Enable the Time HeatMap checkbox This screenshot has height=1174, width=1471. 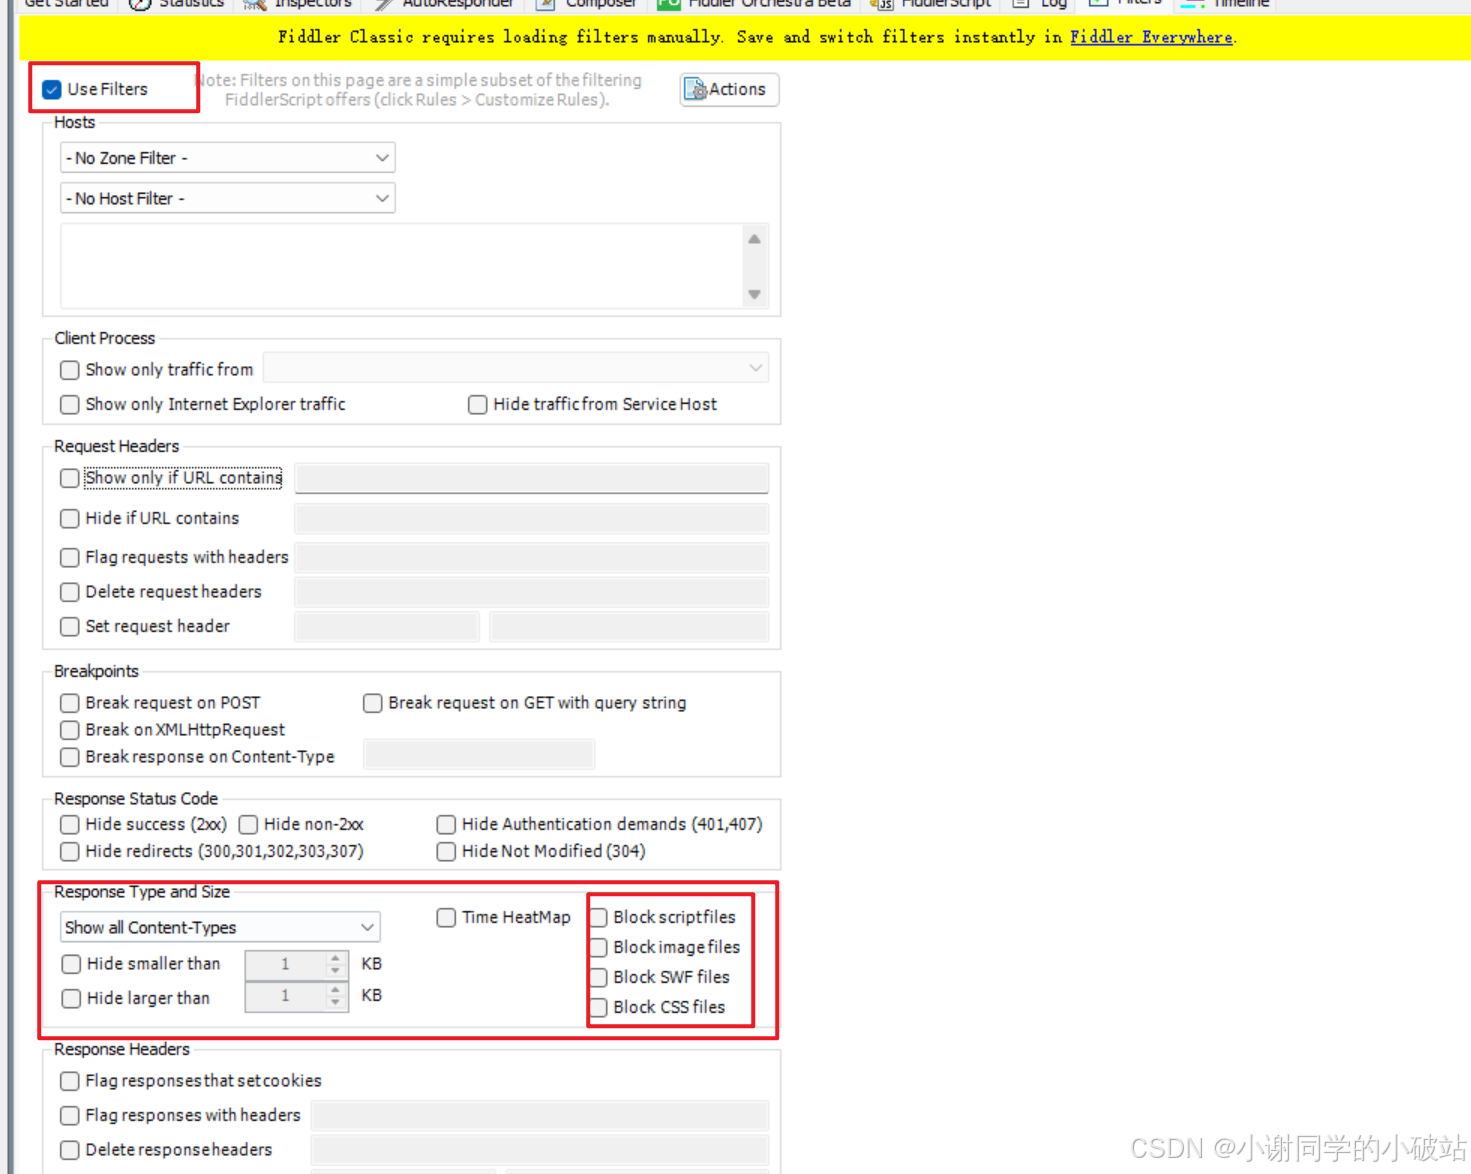pos(446,917)
